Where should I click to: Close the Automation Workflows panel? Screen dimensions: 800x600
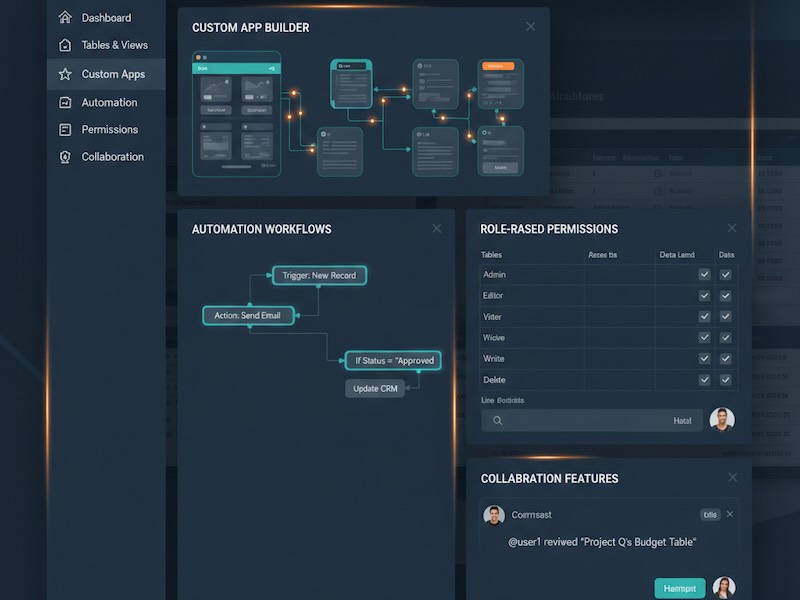(x=437, y=229)
